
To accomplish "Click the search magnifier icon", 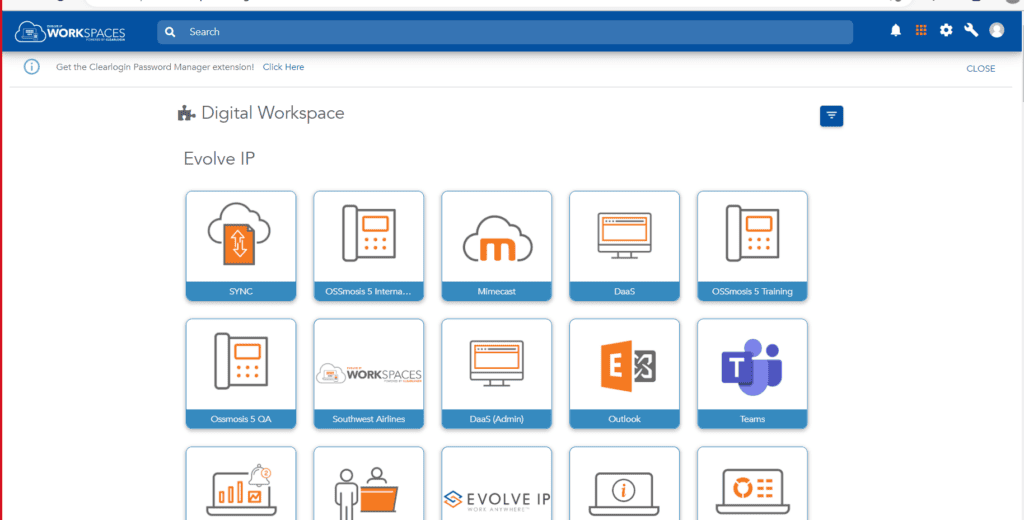I will (170, 32).
